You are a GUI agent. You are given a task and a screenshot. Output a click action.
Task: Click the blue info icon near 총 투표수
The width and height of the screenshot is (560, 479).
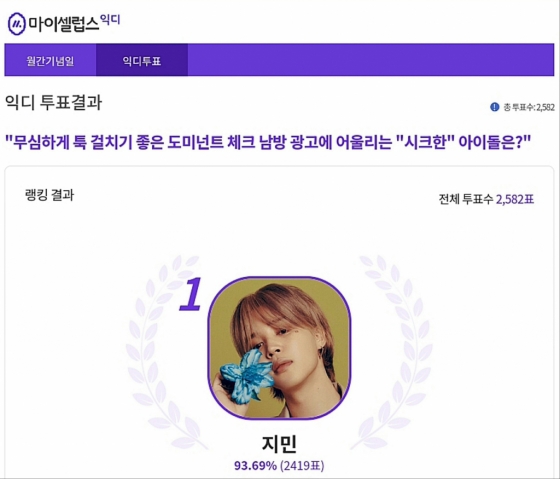tap(495, 107)
